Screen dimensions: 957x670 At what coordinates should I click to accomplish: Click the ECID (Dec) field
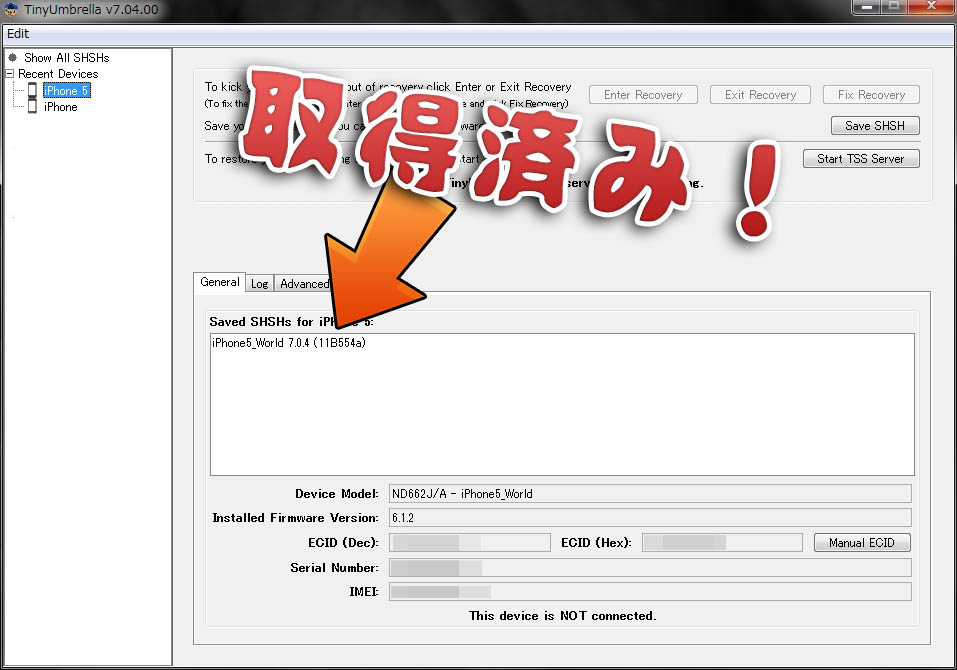470,542
